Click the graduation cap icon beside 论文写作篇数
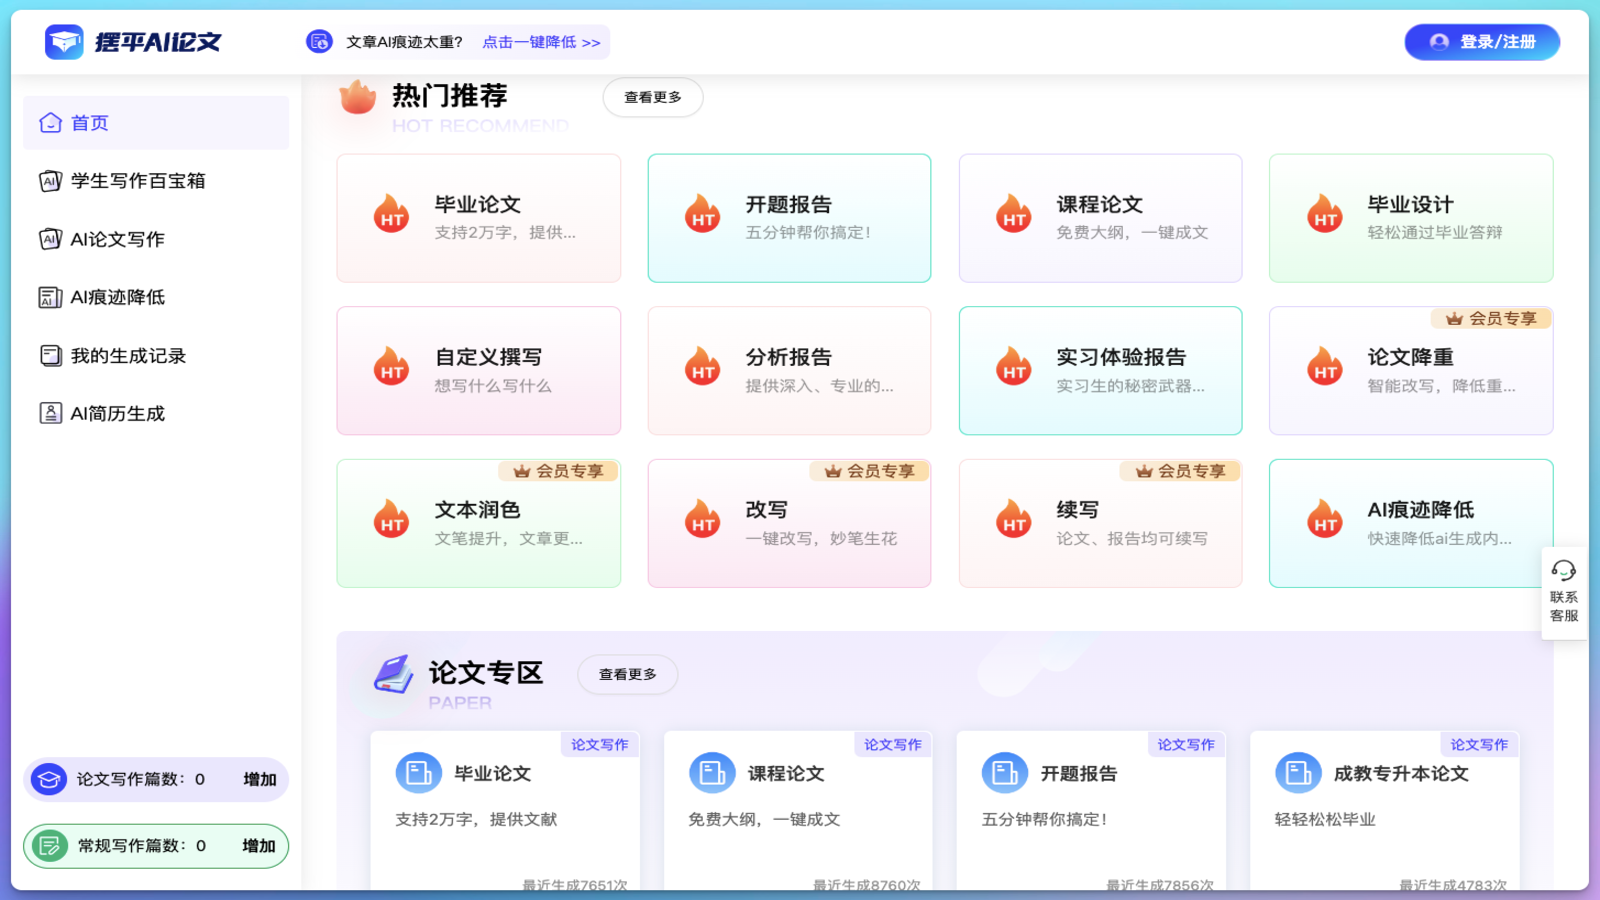This screenshot has width=1600, height=900. (47, 779)
